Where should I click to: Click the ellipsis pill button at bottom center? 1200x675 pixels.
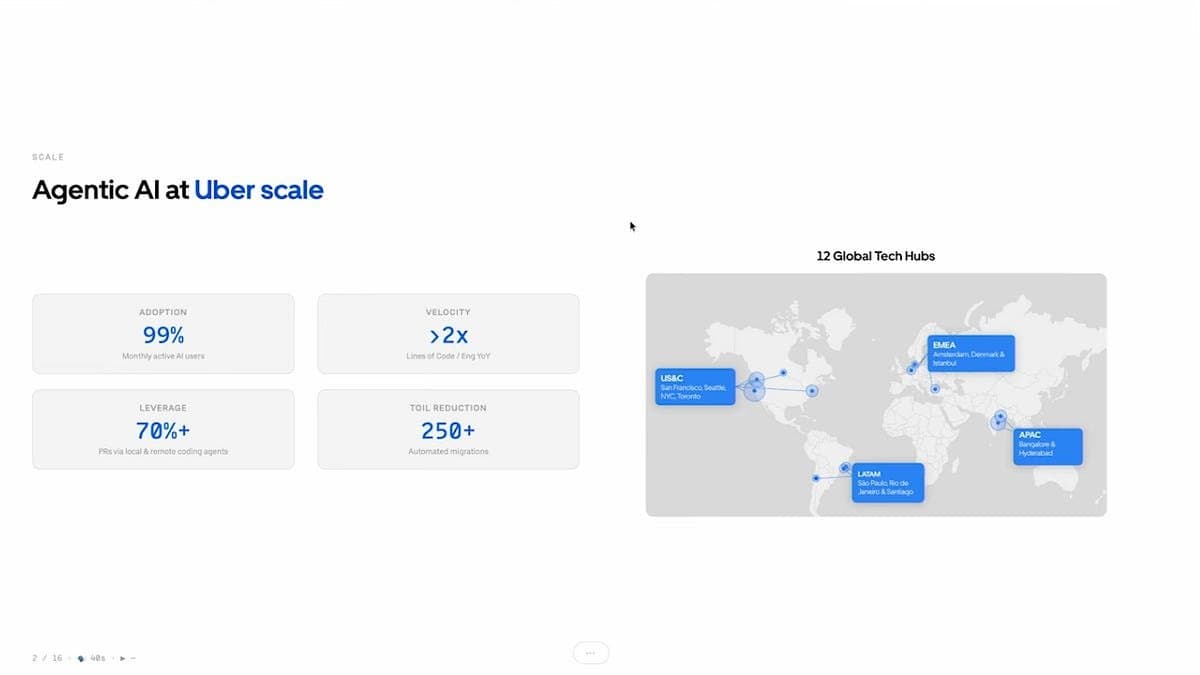(591, 653)
